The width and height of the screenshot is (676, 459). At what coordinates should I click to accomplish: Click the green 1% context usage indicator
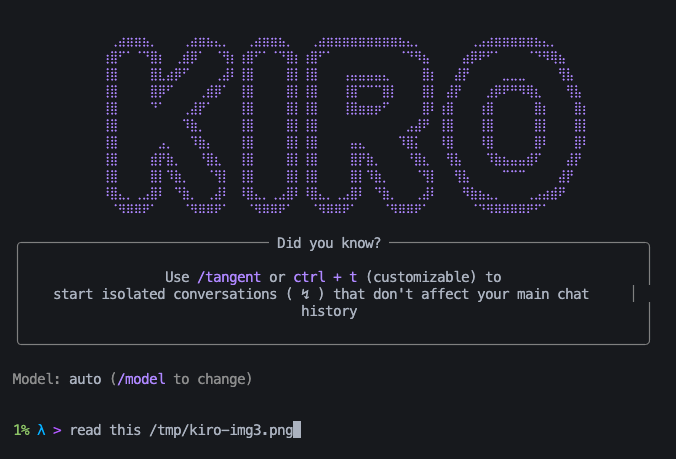pos(22,430)
